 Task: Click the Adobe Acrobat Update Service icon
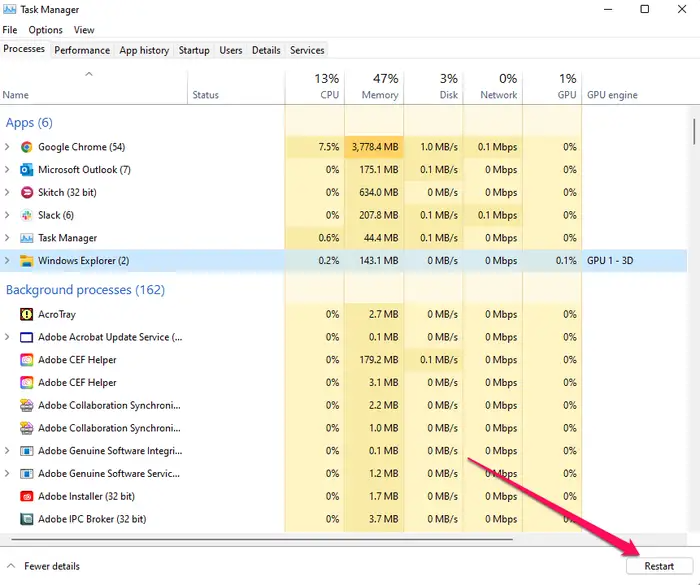tap(26, 337)
